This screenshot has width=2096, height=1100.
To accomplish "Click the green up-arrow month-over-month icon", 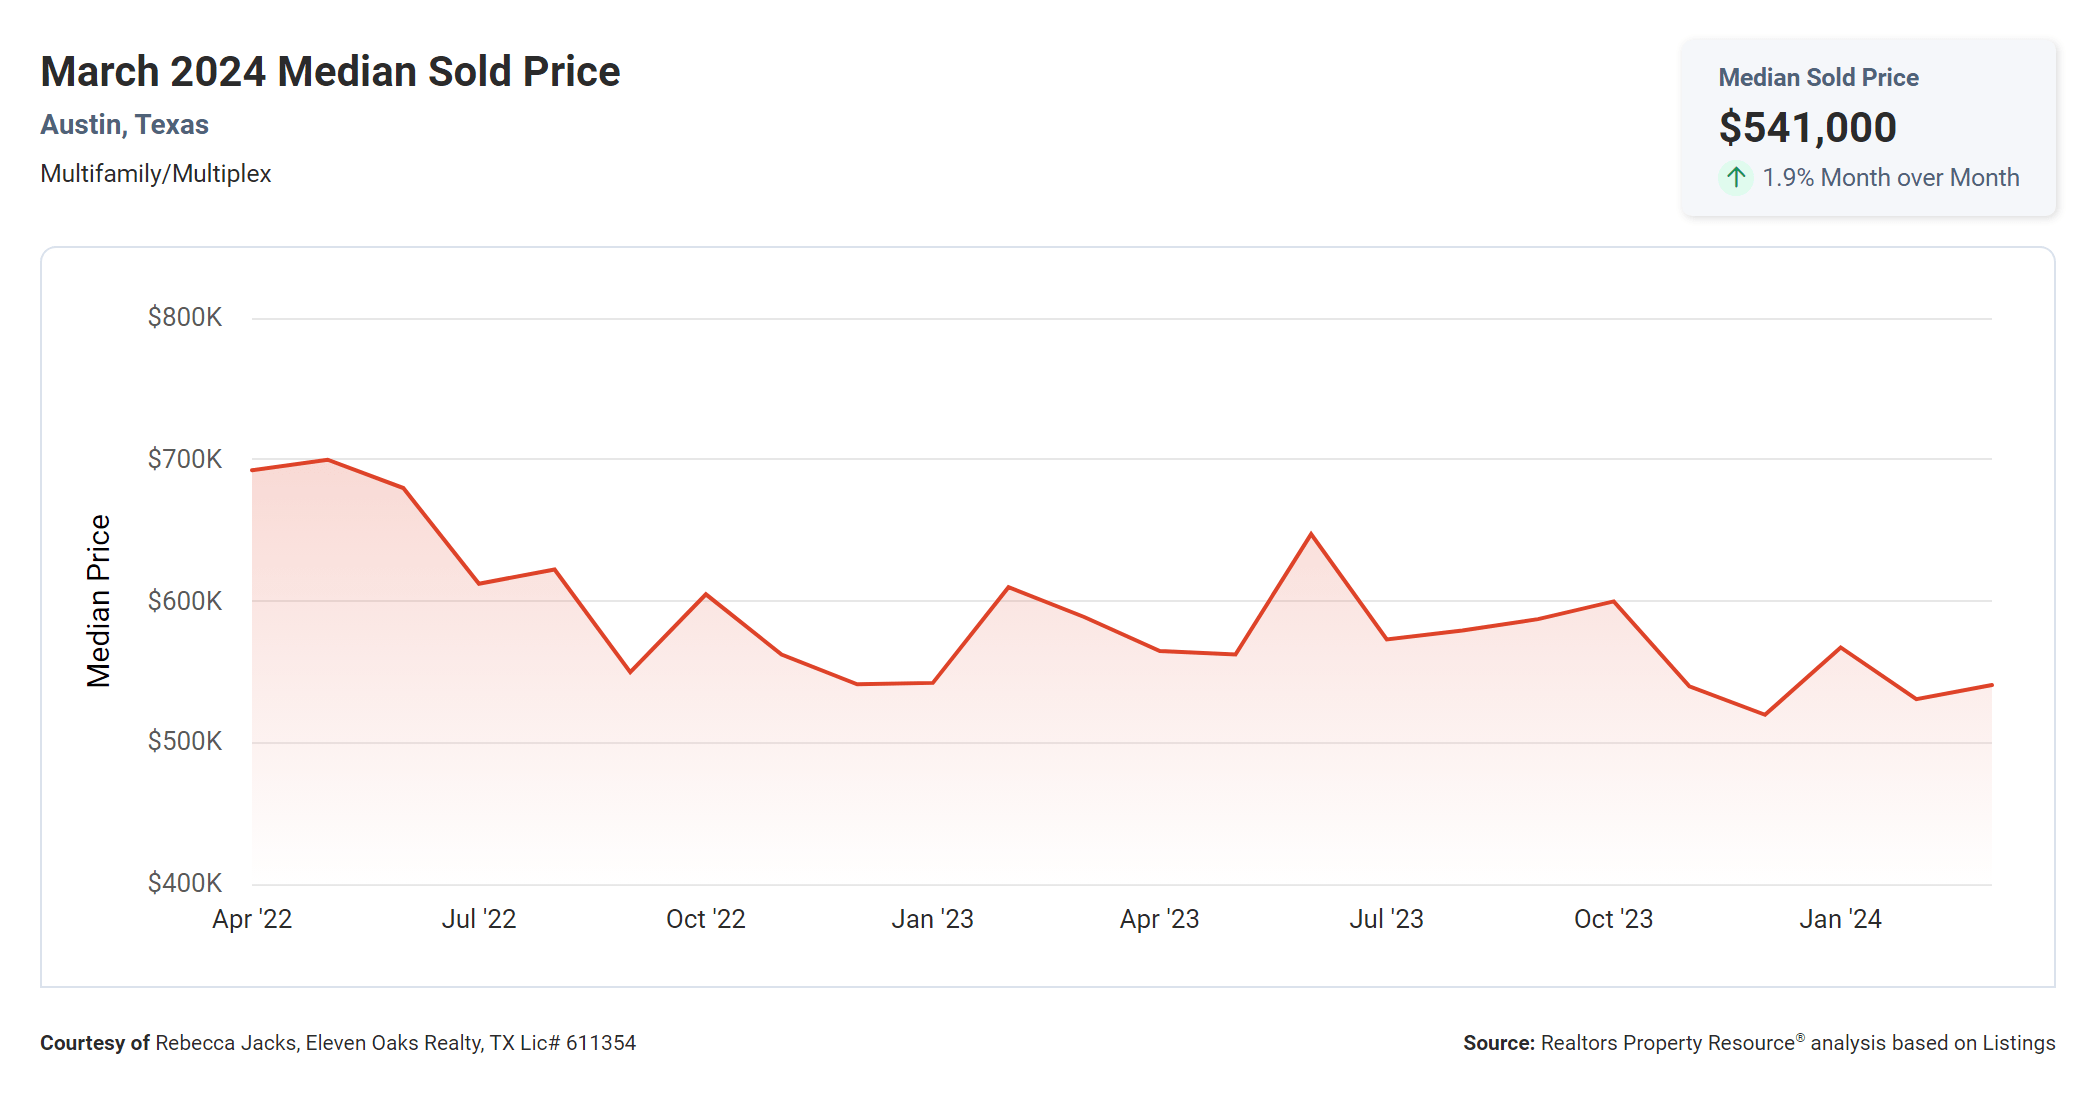I will tap(1736, 178).
